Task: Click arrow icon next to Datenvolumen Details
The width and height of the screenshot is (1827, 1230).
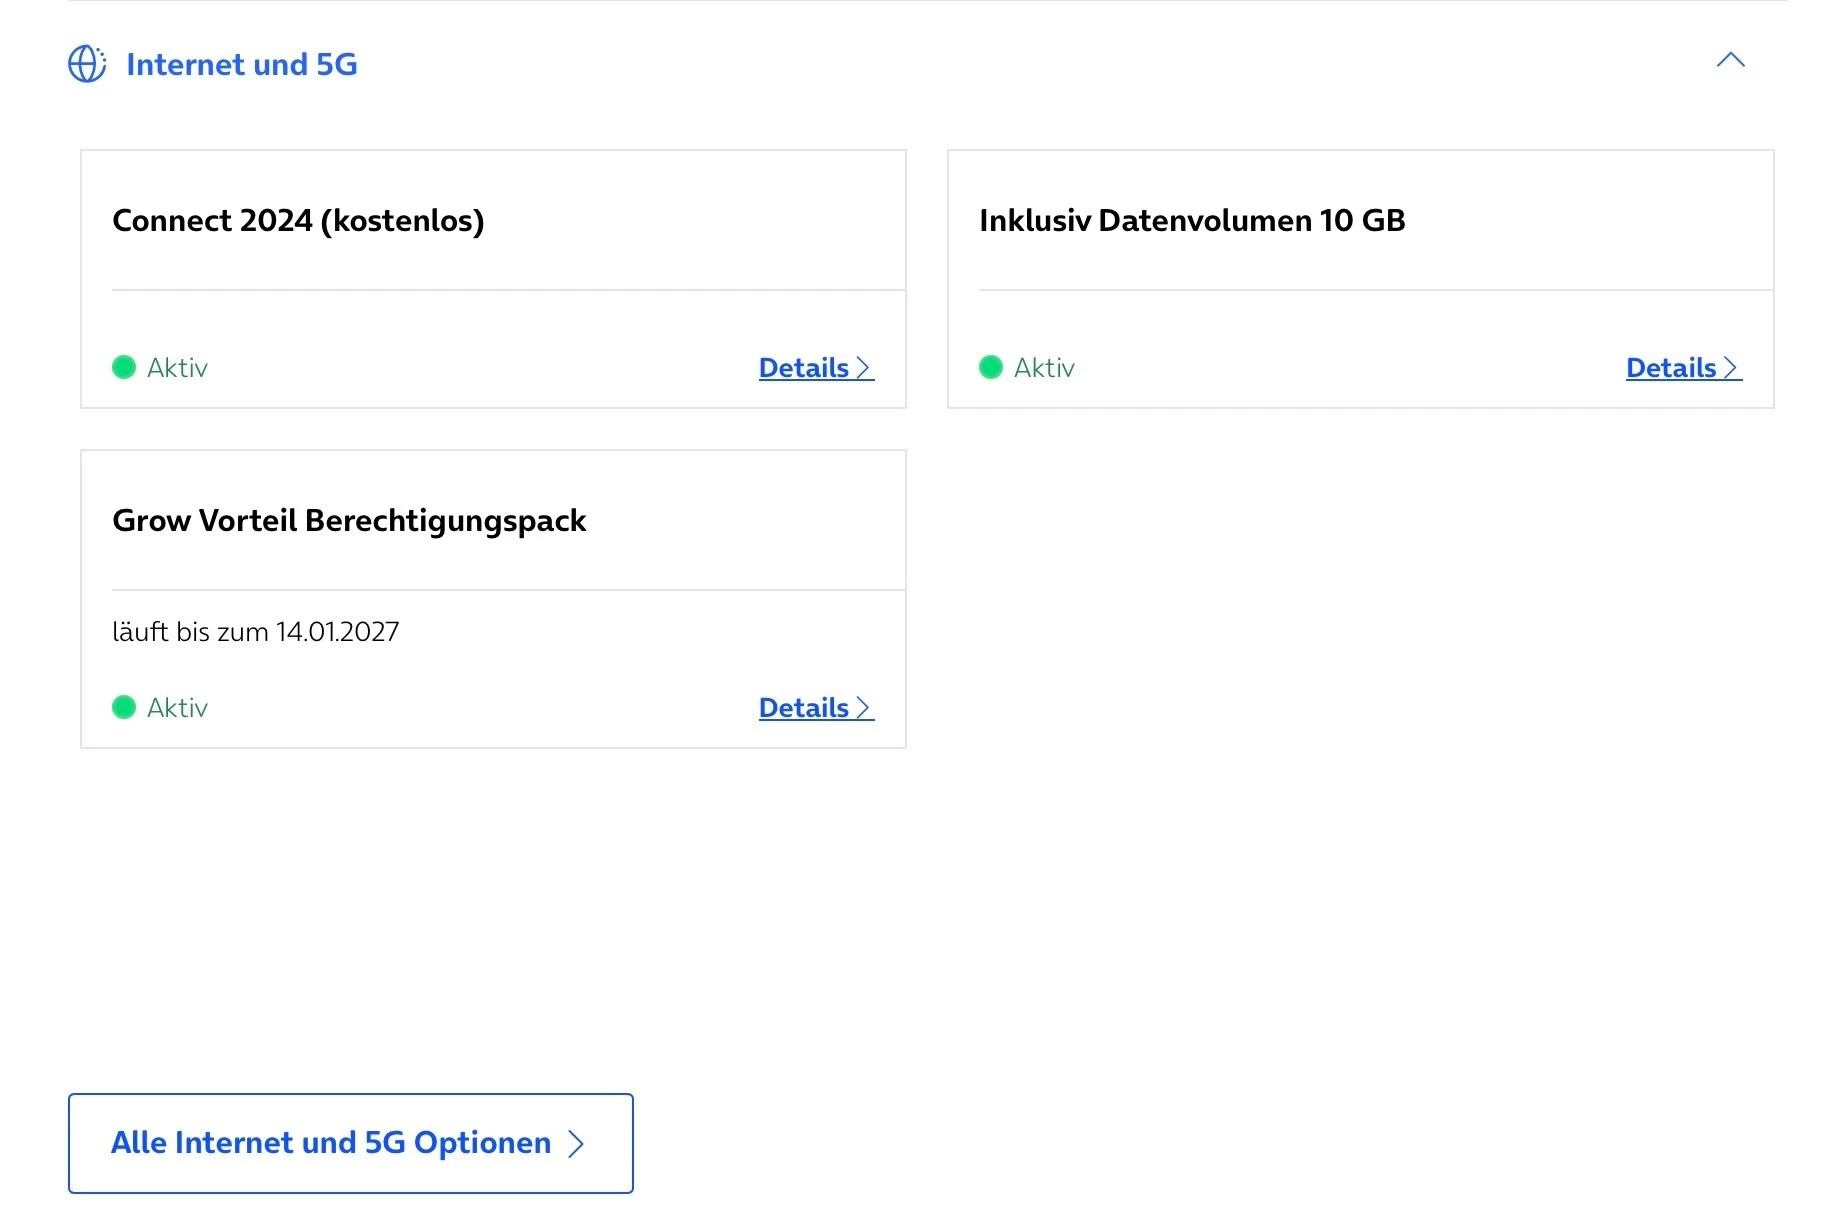Action: [x=1731, y=368]
